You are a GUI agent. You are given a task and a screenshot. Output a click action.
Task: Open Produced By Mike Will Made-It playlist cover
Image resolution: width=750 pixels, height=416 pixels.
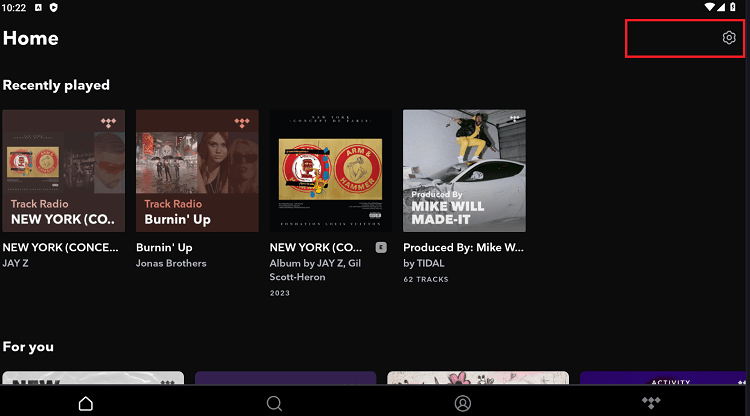[x=464, y=171]
